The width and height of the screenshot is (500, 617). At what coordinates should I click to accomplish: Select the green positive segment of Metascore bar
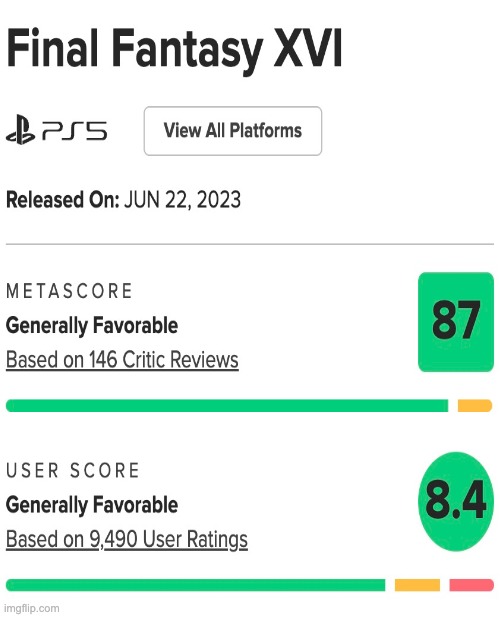tap(227, 405)
